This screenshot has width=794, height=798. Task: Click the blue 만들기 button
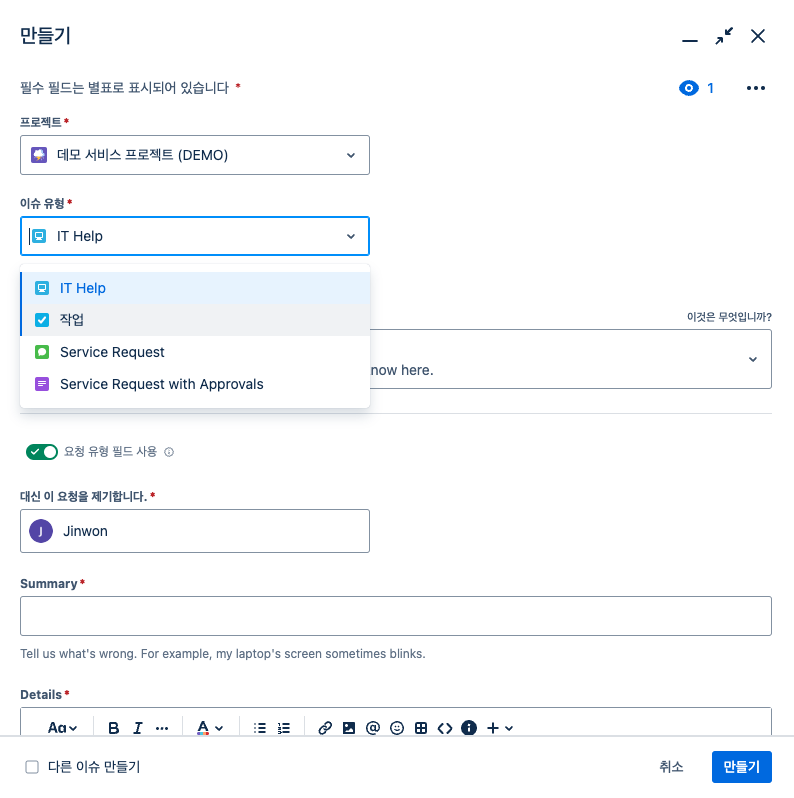[741, 767]
